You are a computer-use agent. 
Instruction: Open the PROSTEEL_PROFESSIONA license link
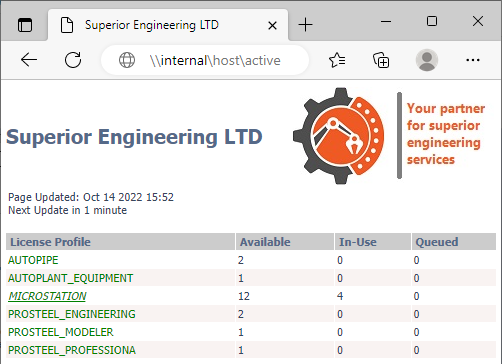[72, 350]
